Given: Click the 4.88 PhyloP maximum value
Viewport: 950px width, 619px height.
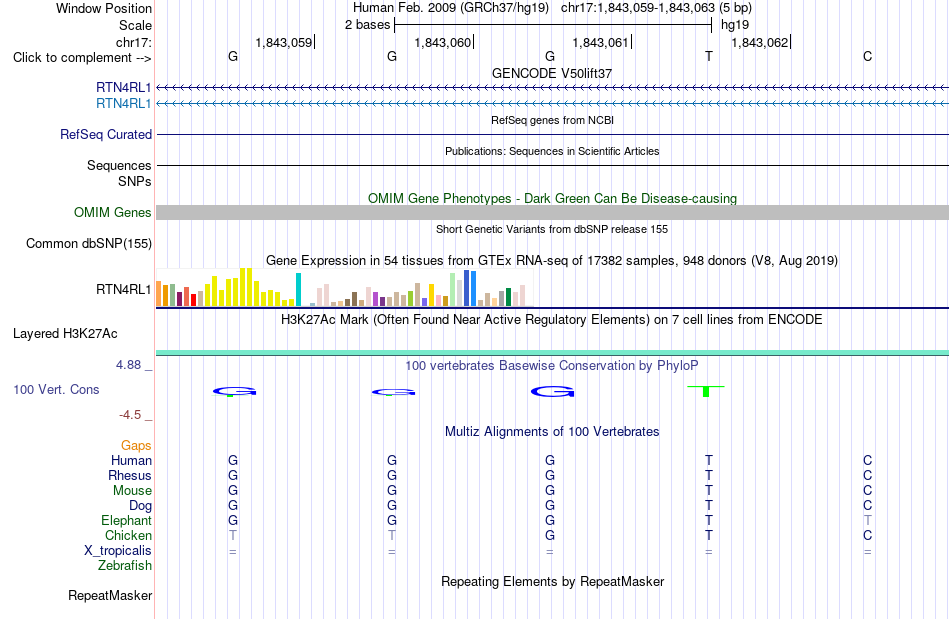Looking at the screenshot, I should tap(128, 365).
